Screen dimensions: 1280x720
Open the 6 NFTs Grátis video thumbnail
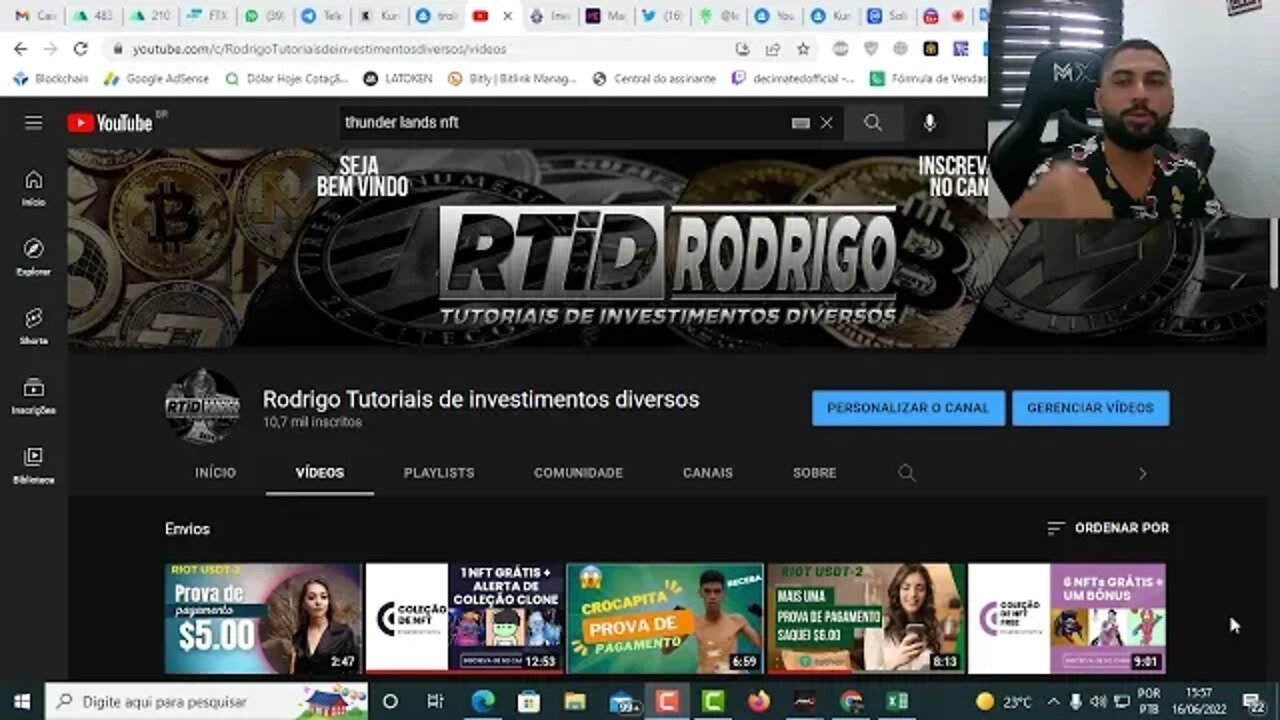(x=1067, y=618)
